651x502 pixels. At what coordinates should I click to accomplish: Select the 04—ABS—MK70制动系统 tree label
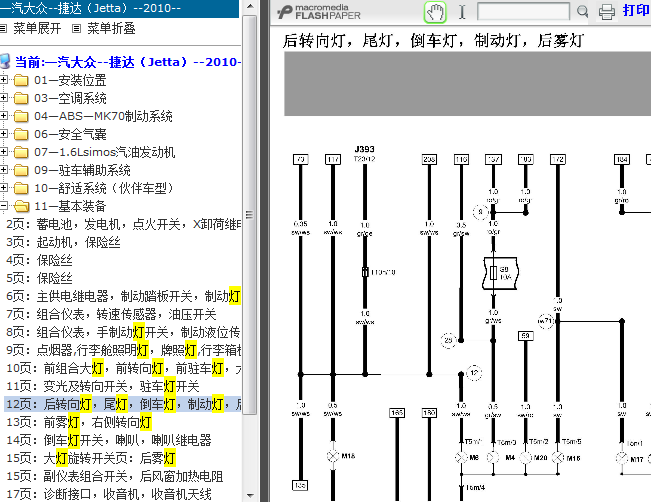point(103,116)
